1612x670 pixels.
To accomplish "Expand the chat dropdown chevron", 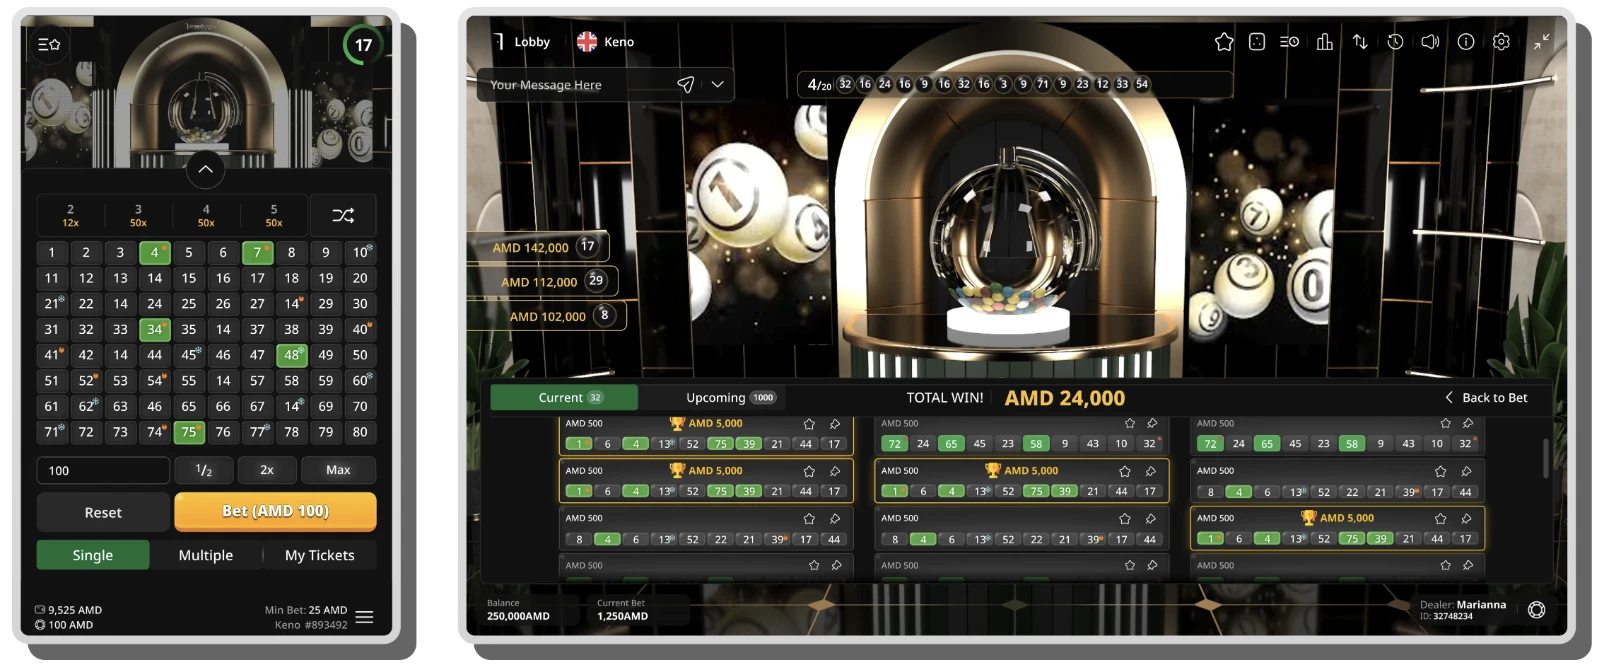I will pyautogui.click(x=717, y=85).
